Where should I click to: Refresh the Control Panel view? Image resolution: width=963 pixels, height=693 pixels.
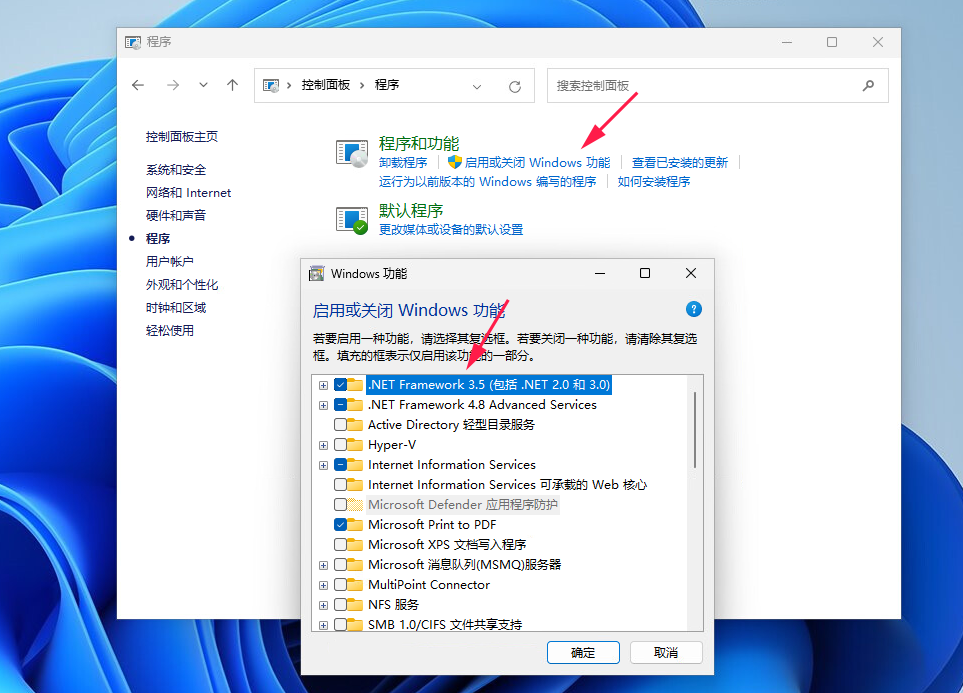(x=515, y=87)
